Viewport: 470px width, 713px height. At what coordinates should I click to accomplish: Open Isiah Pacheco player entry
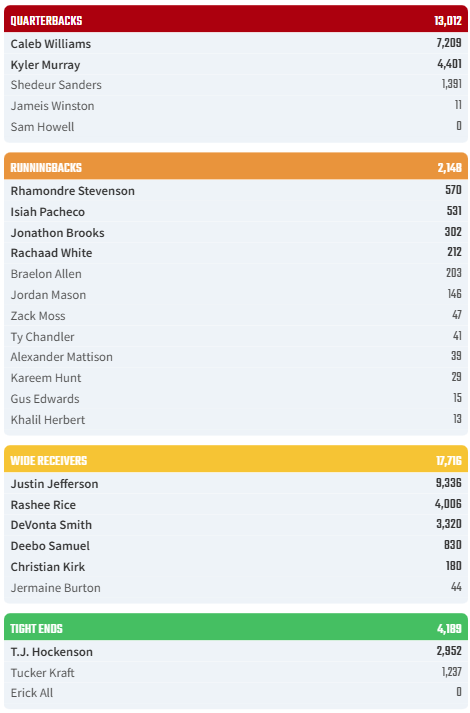[235, 211]
